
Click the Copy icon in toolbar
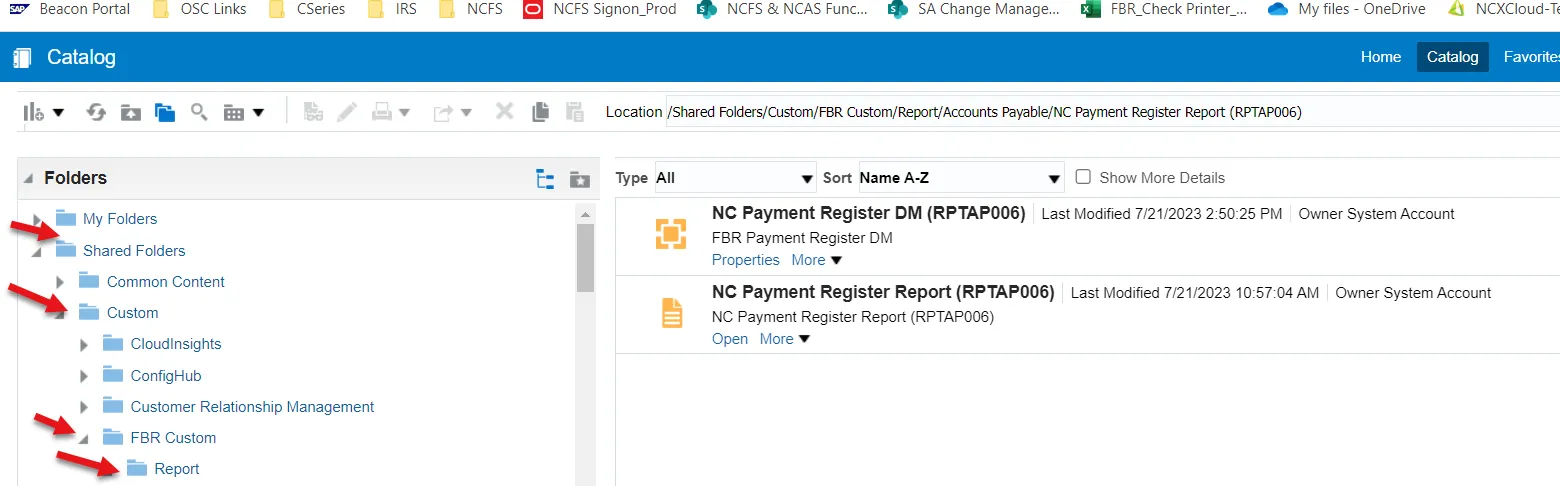540,112
